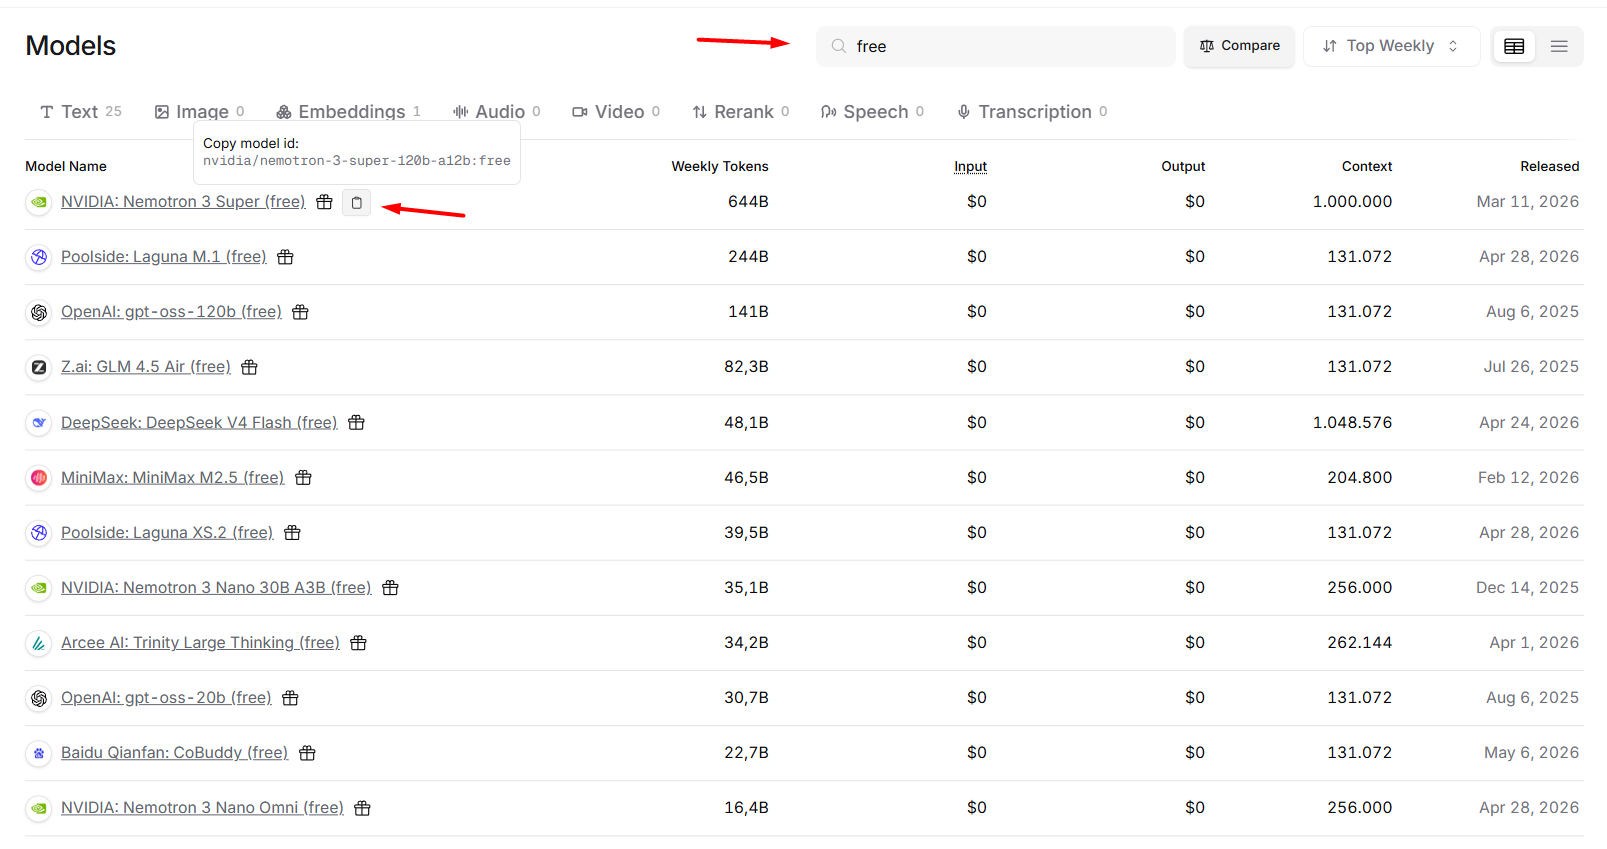Screen dimensions: 1607x849
Task: Click the Context column header
Action: [x=1367, y=167]
